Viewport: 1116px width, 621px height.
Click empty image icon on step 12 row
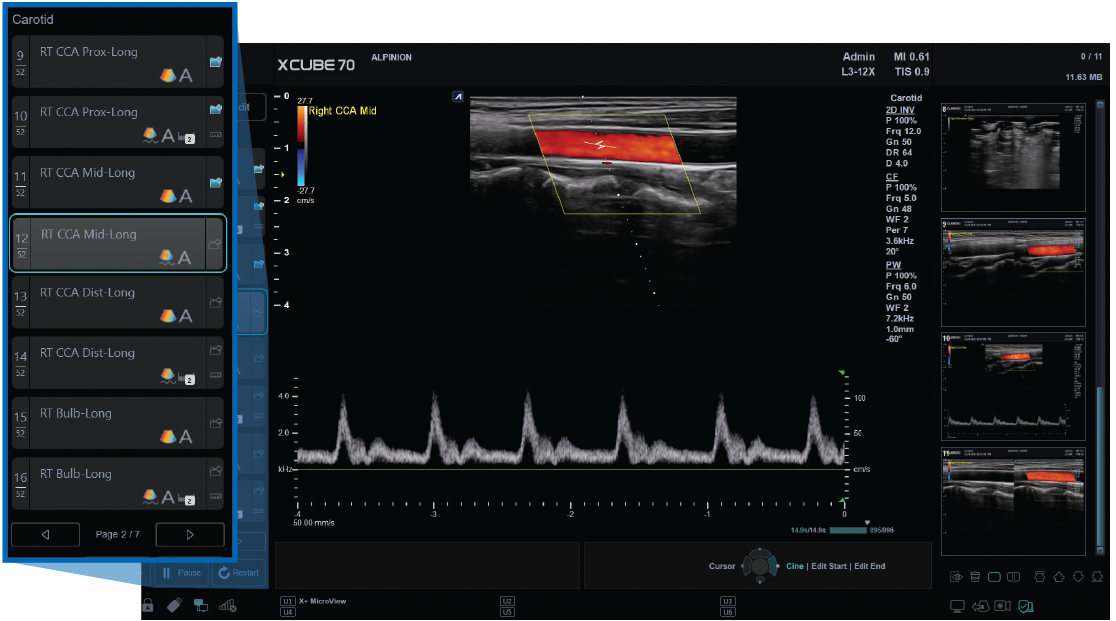pyautogui.click(x=215, y=244)
